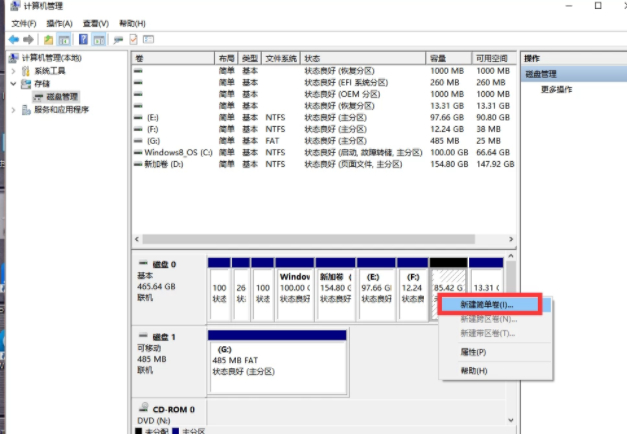Image resolution: width=627 pixels, height=434 pixels.
Task: Click the list view settings toolbar icon
Action: (148, 40)
